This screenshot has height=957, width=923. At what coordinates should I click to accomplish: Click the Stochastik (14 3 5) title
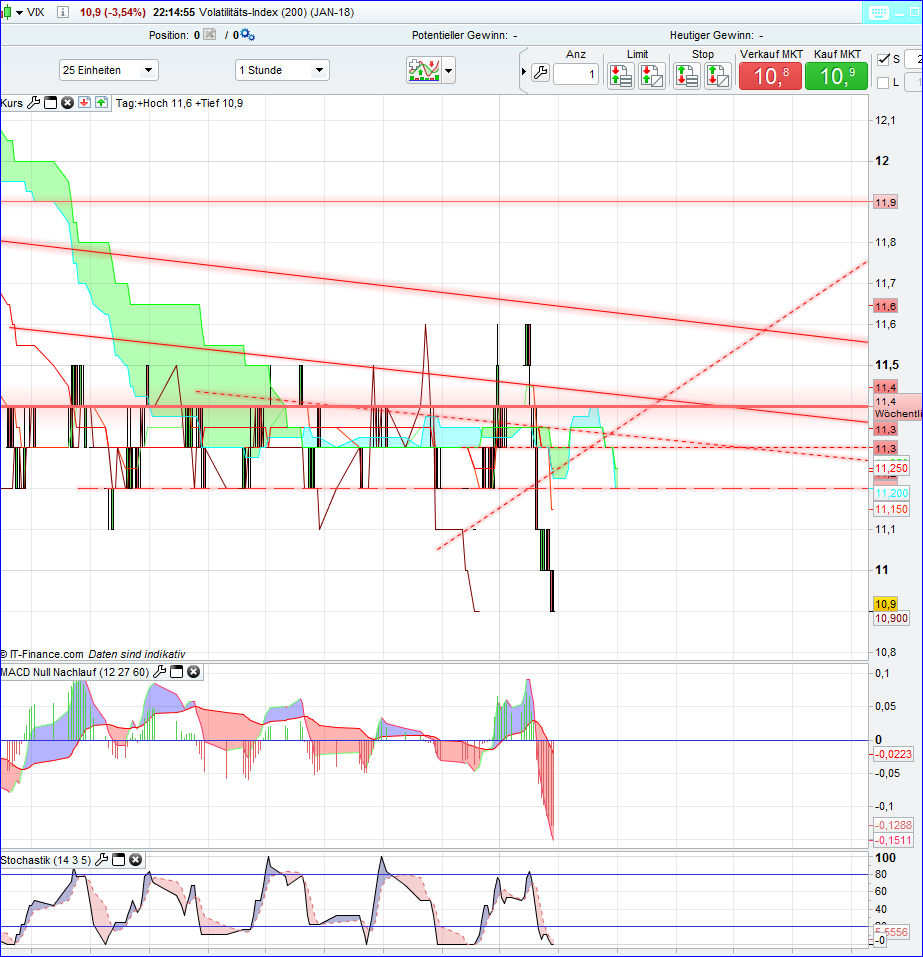[46, 860]
